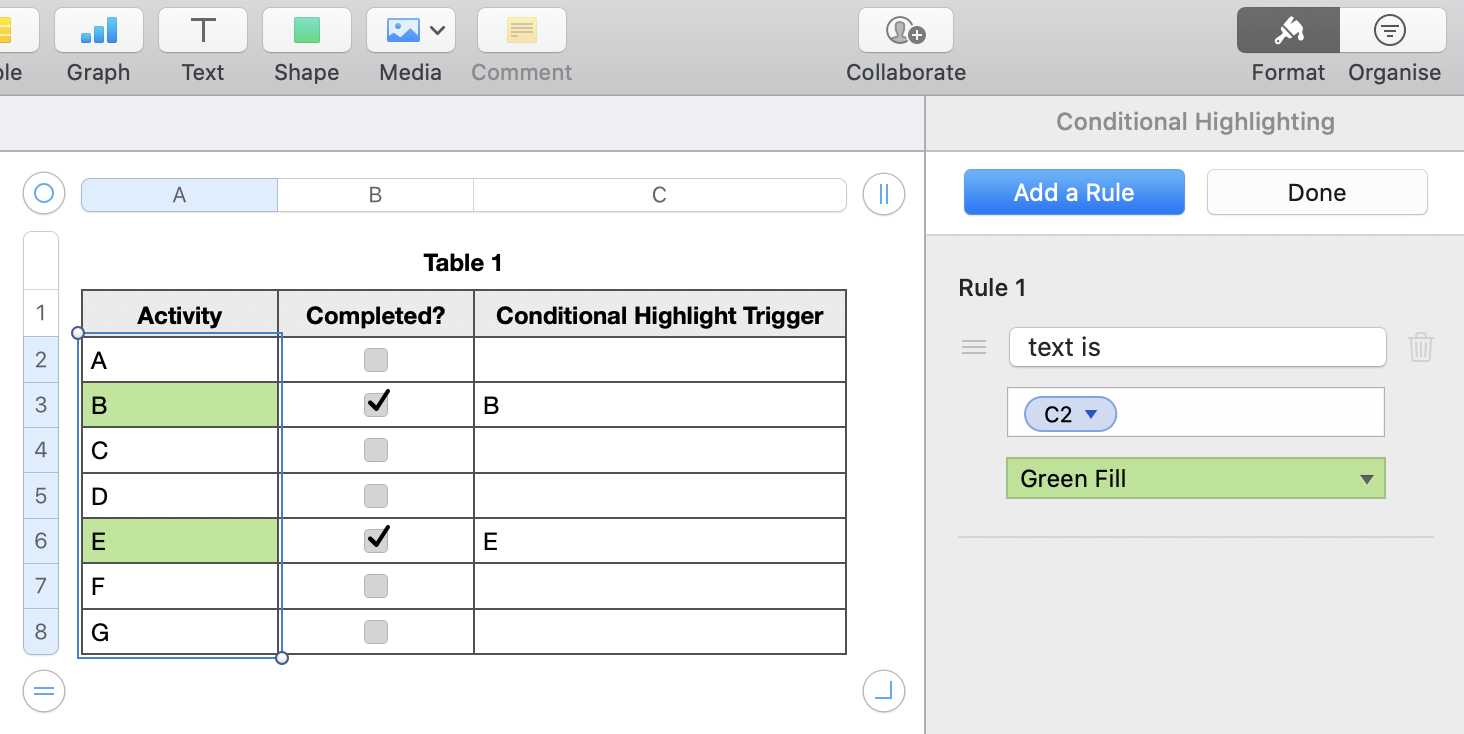1464x734 pixels.
Task: Insert a Shape from toolbar
Action: click(x=306, y=31)
